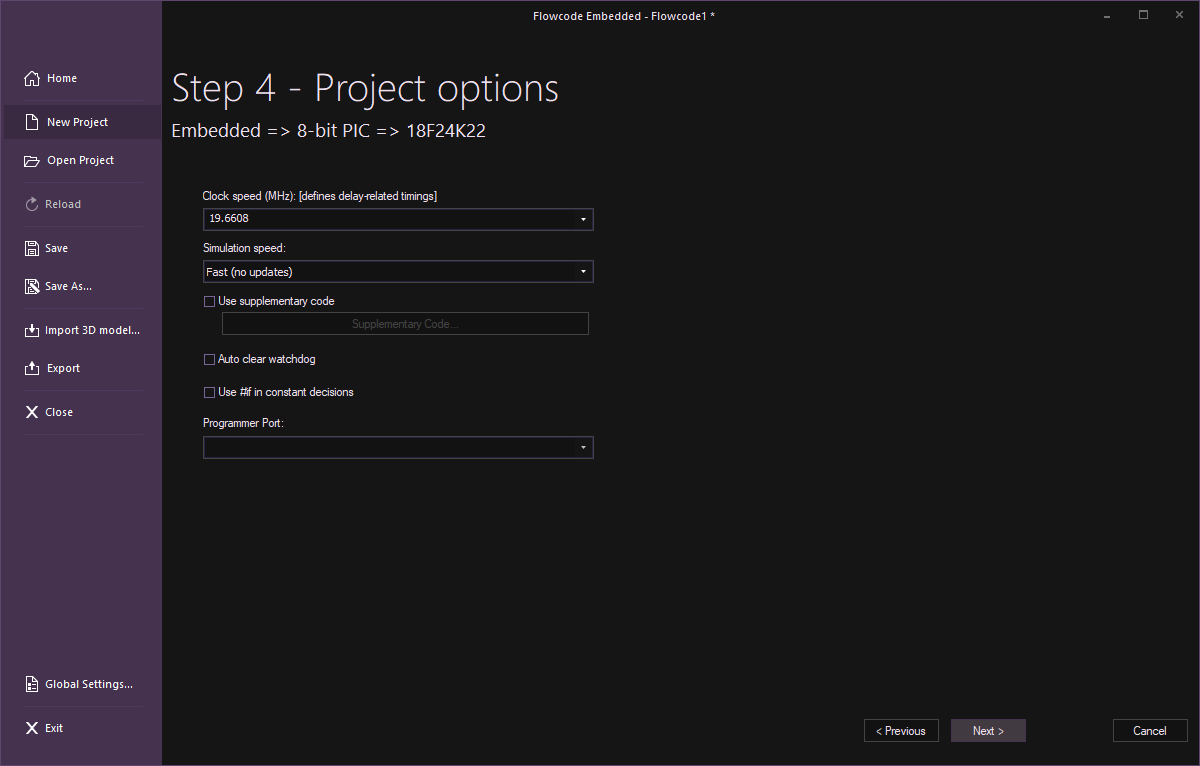
Task: Click the Save disk icon
Action: pyautogui.click(x=32, y=248)
